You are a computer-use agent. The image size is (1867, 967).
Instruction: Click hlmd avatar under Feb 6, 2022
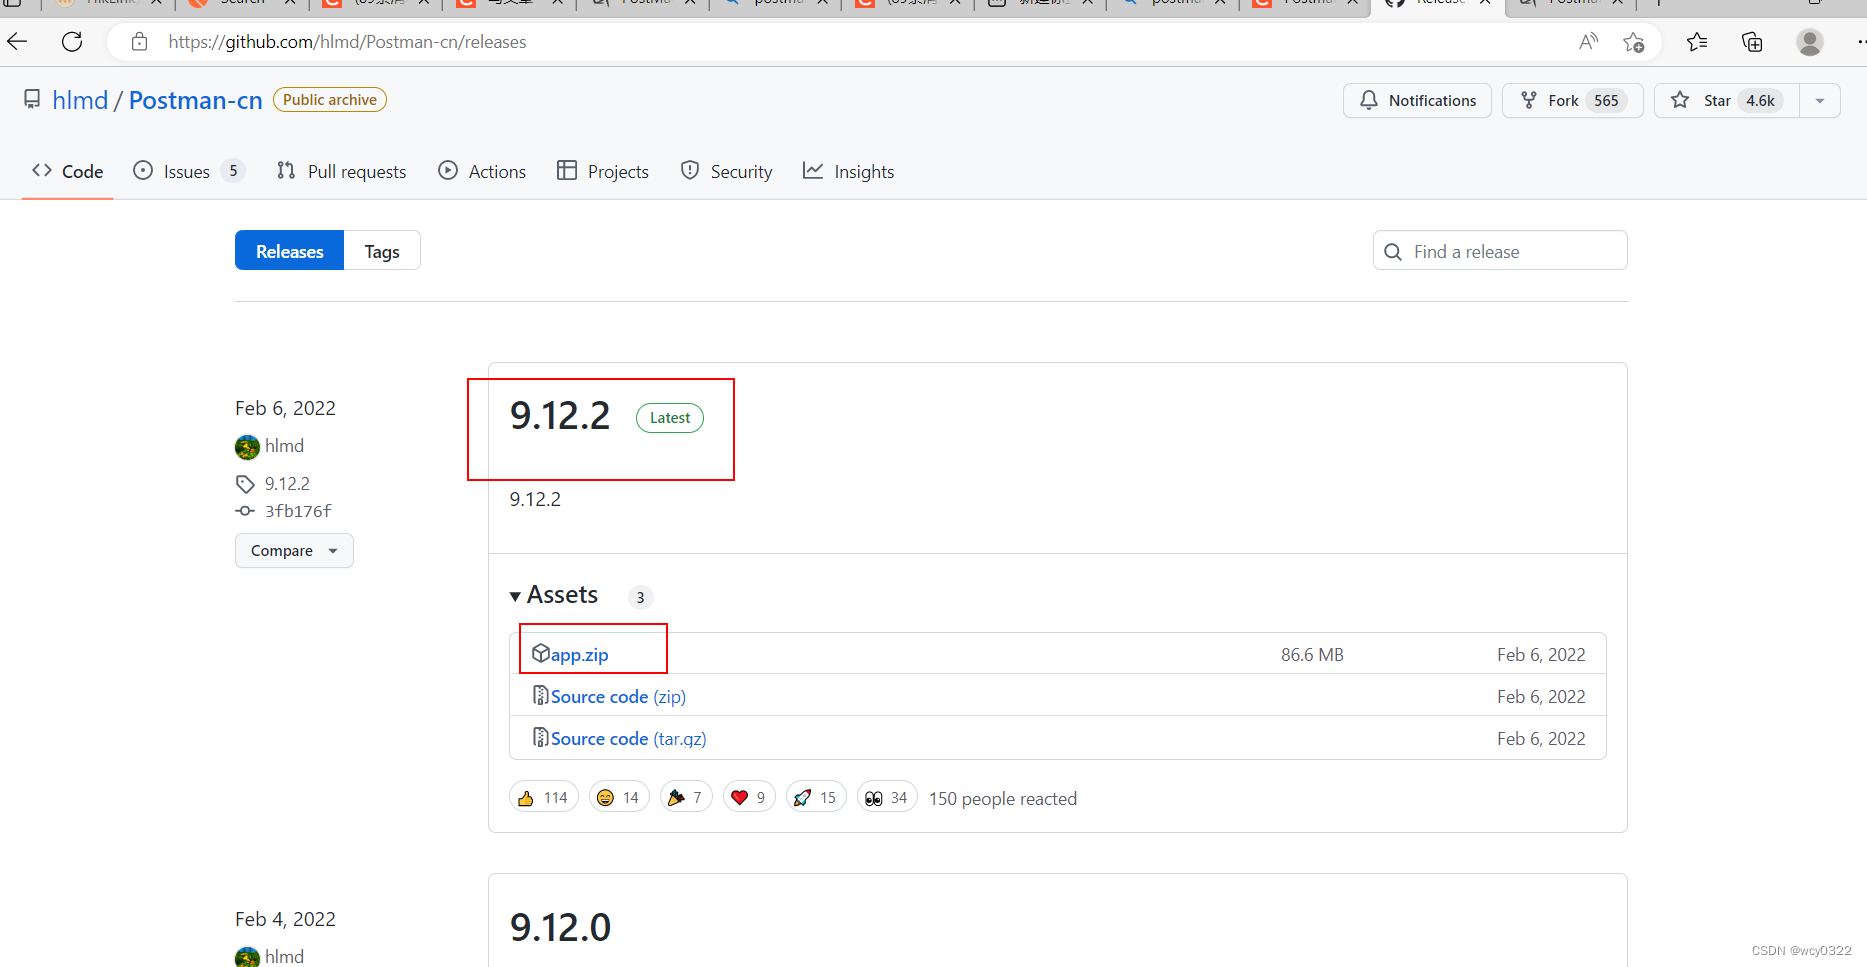coord(247,447)
